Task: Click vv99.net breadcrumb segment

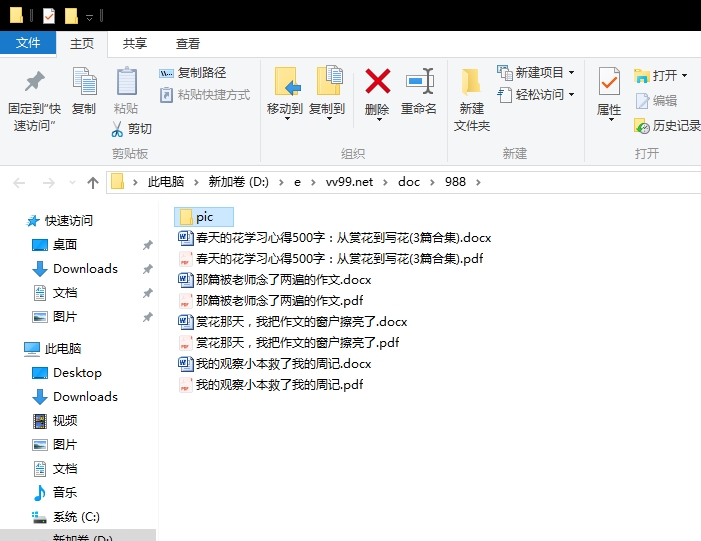Action: click(350, 182)
